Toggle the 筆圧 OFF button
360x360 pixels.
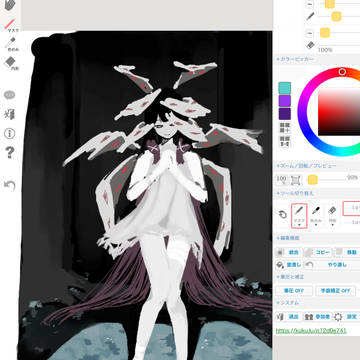(294, 291)
